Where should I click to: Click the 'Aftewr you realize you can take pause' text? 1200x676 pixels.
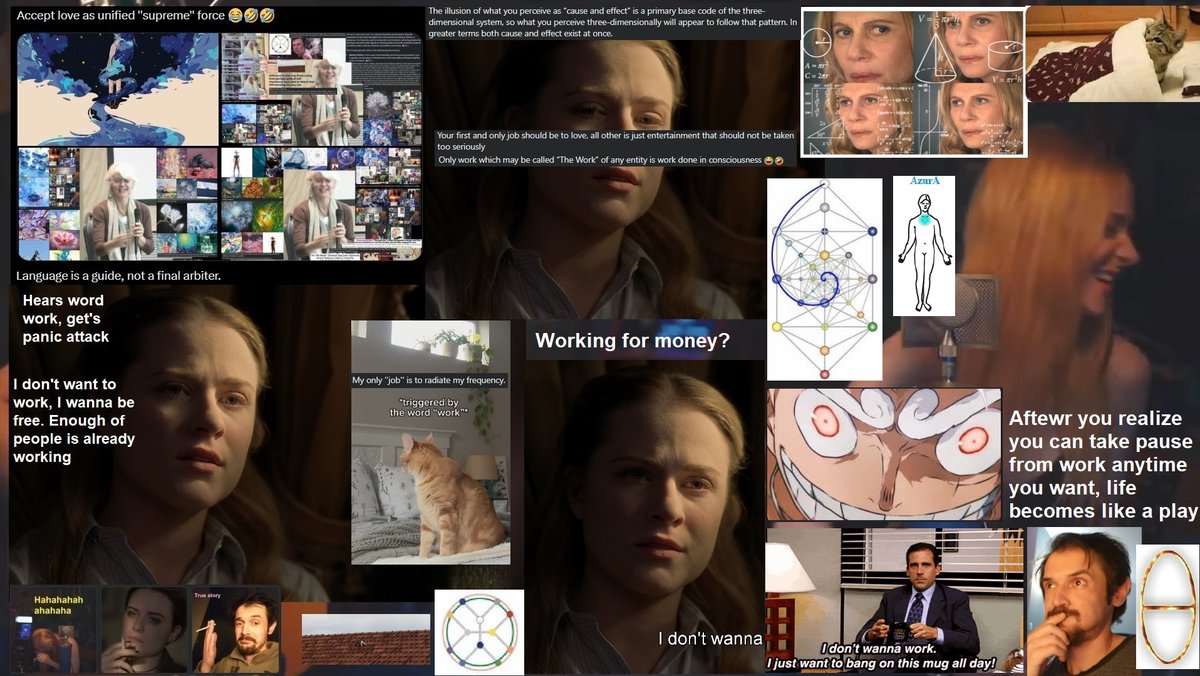1103,465
